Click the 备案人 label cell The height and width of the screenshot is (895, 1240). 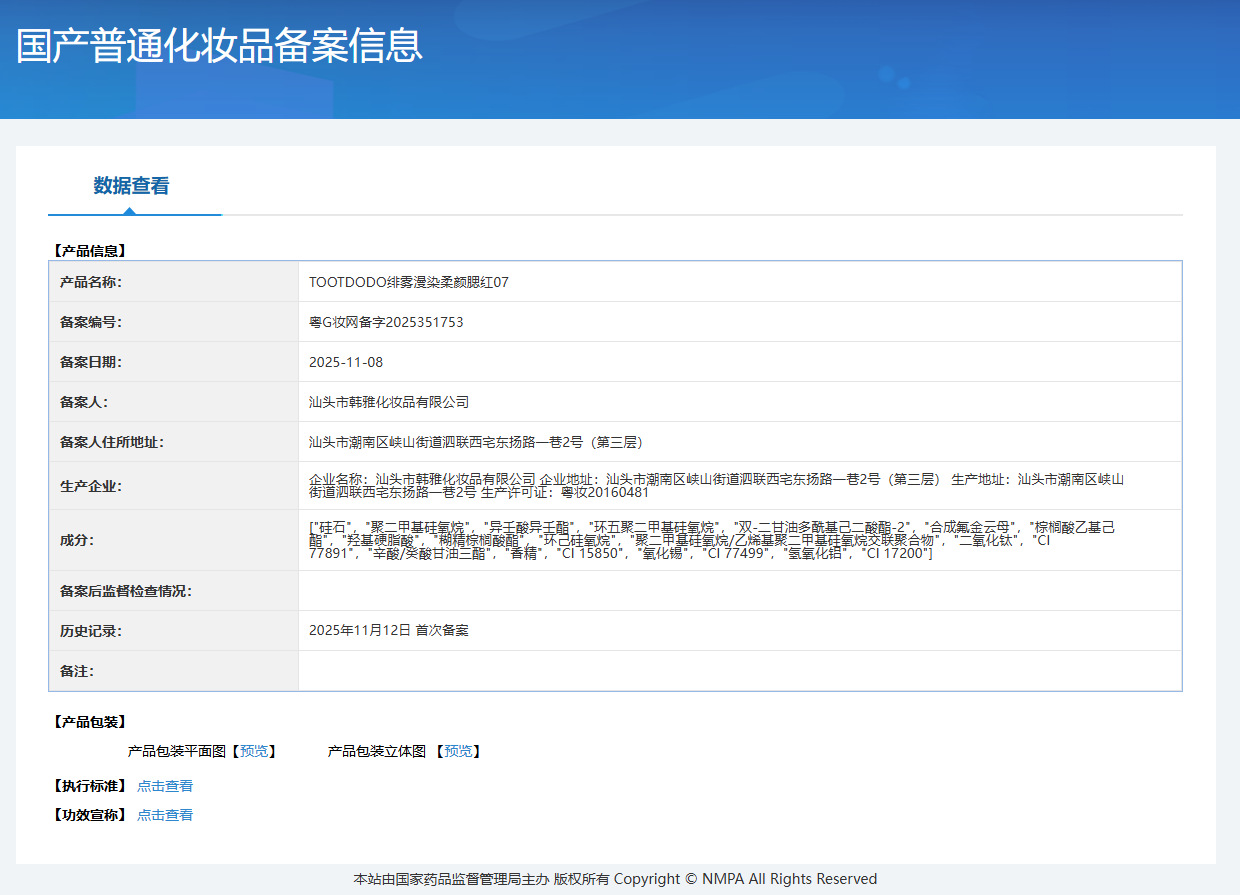(174, 402)
